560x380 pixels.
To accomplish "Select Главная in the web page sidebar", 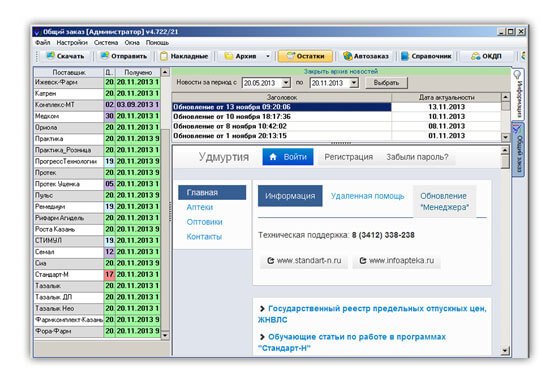I will click(212, 192).
